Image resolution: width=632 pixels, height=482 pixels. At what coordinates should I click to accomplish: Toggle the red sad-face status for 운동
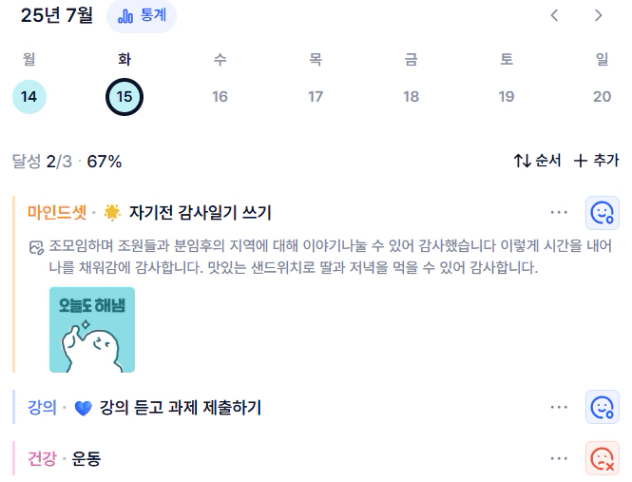(x=602, y=458)
